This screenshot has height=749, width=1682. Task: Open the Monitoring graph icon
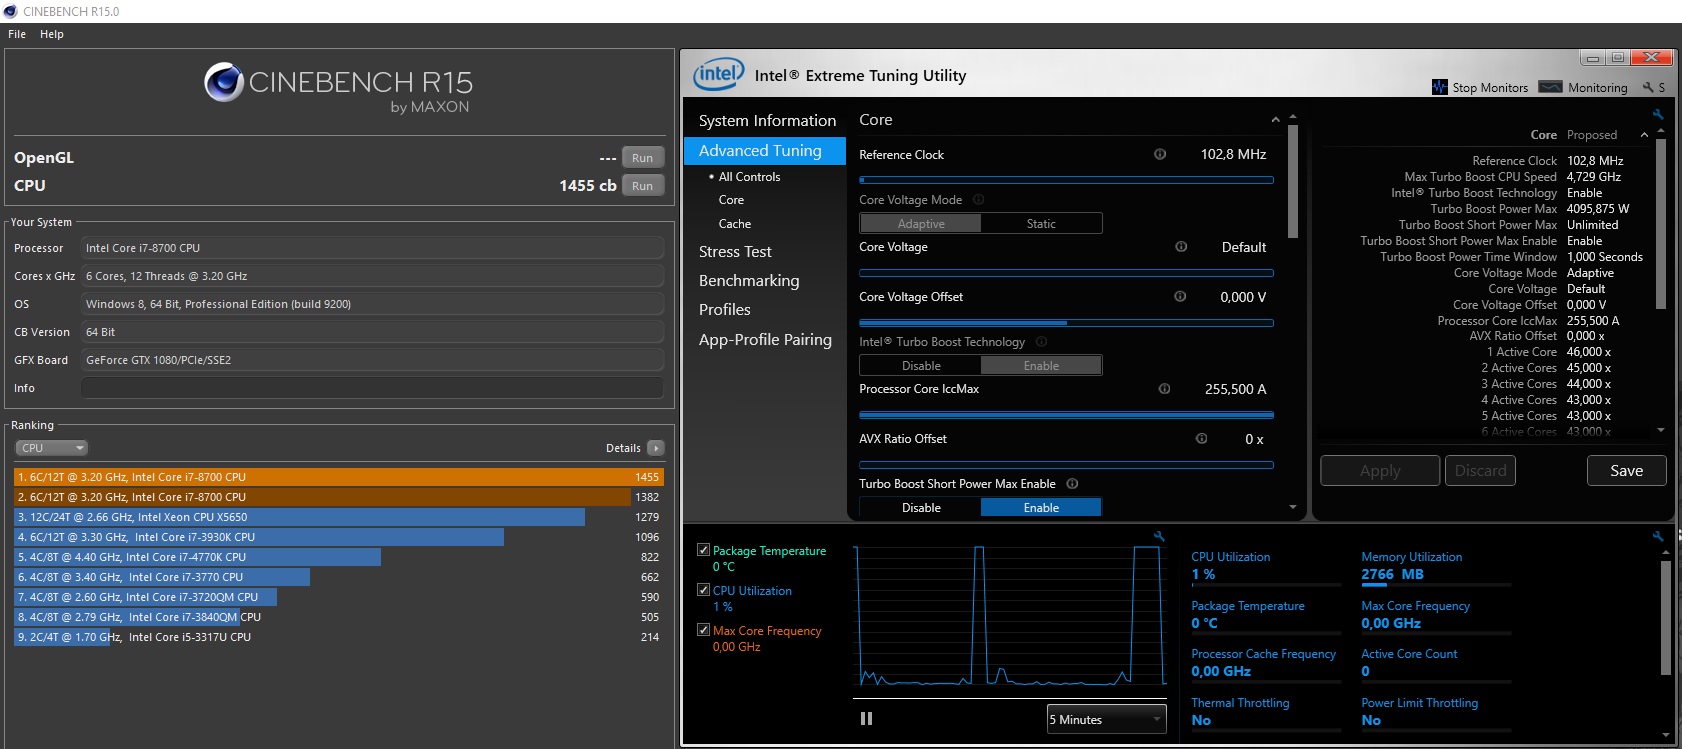(x=1550, y=87)
